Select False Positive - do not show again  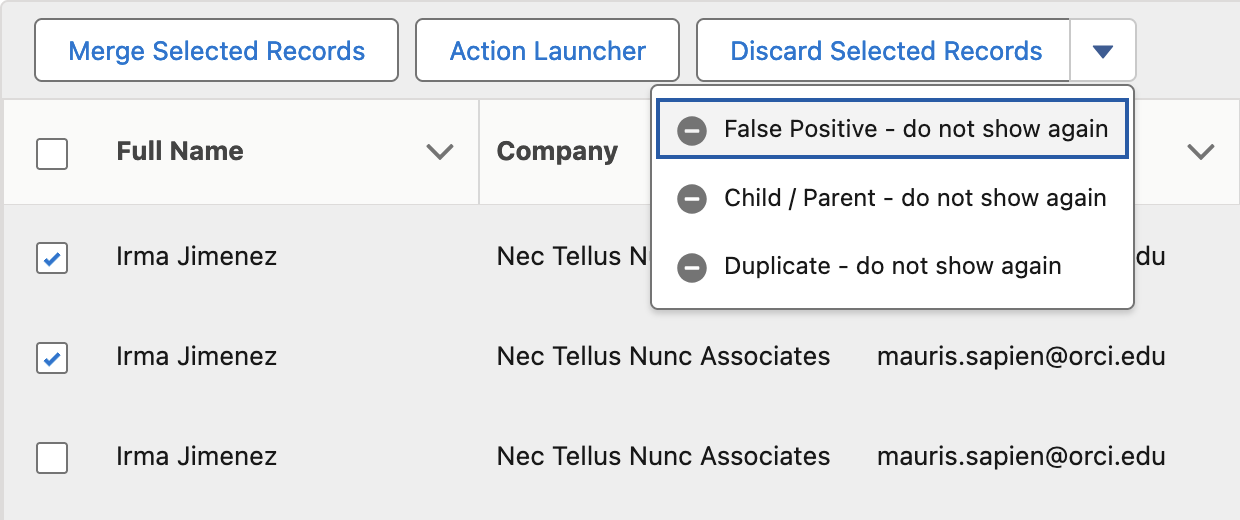[893, 129]
